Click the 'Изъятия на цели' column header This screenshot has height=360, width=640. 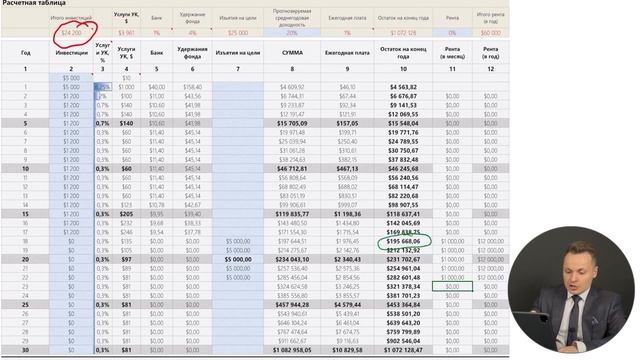(238, 53)
